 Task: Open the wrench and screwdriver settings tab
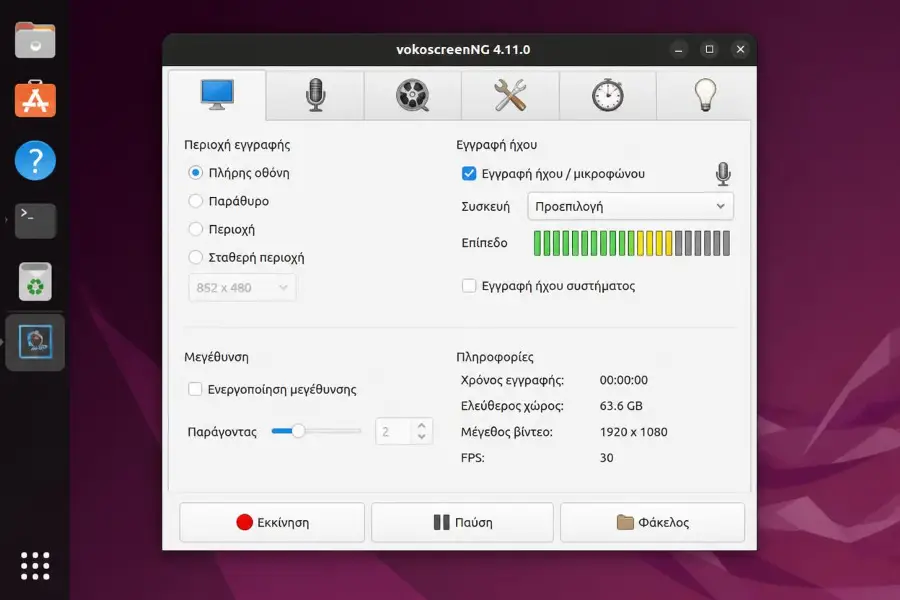point(510,95)
